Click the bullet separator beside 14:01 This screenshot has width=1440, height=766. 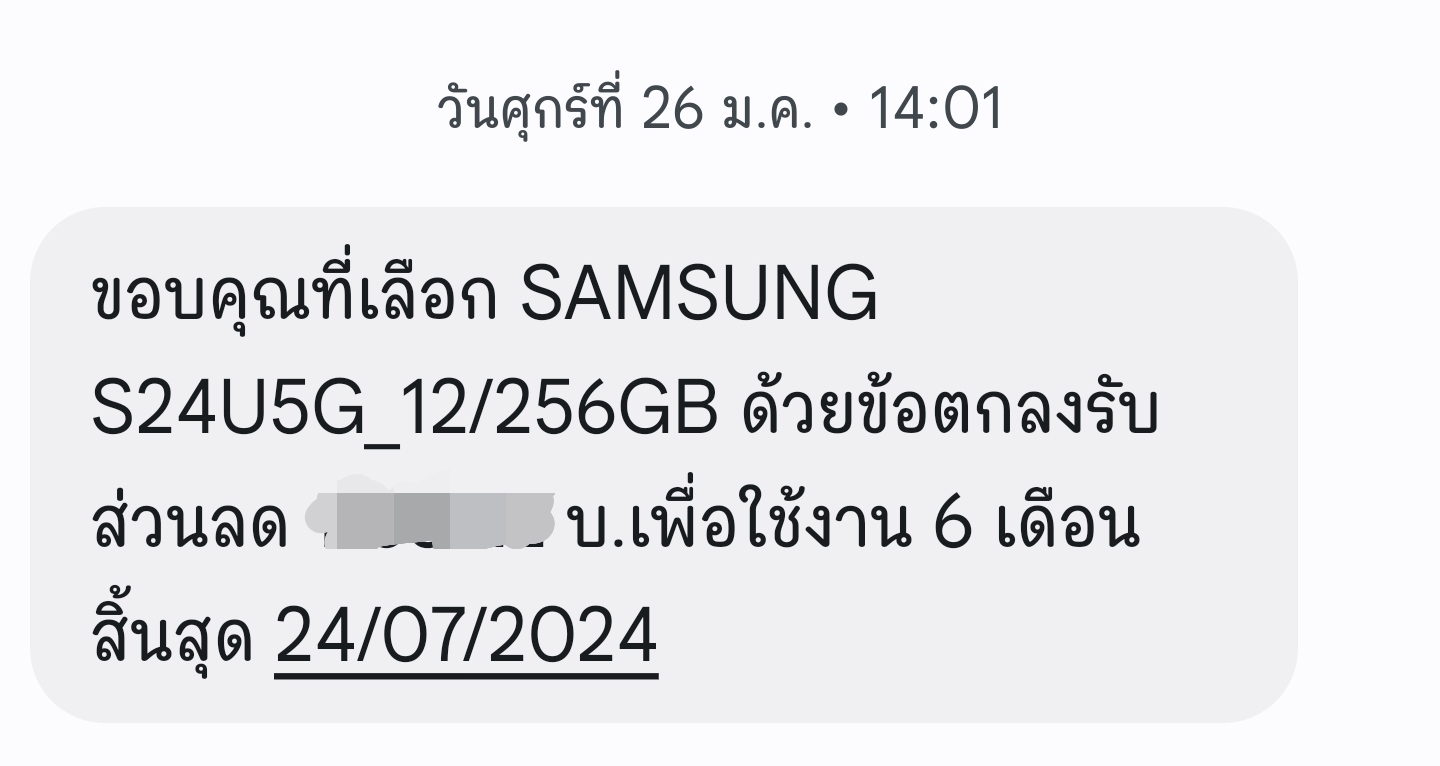pos(840,110)
